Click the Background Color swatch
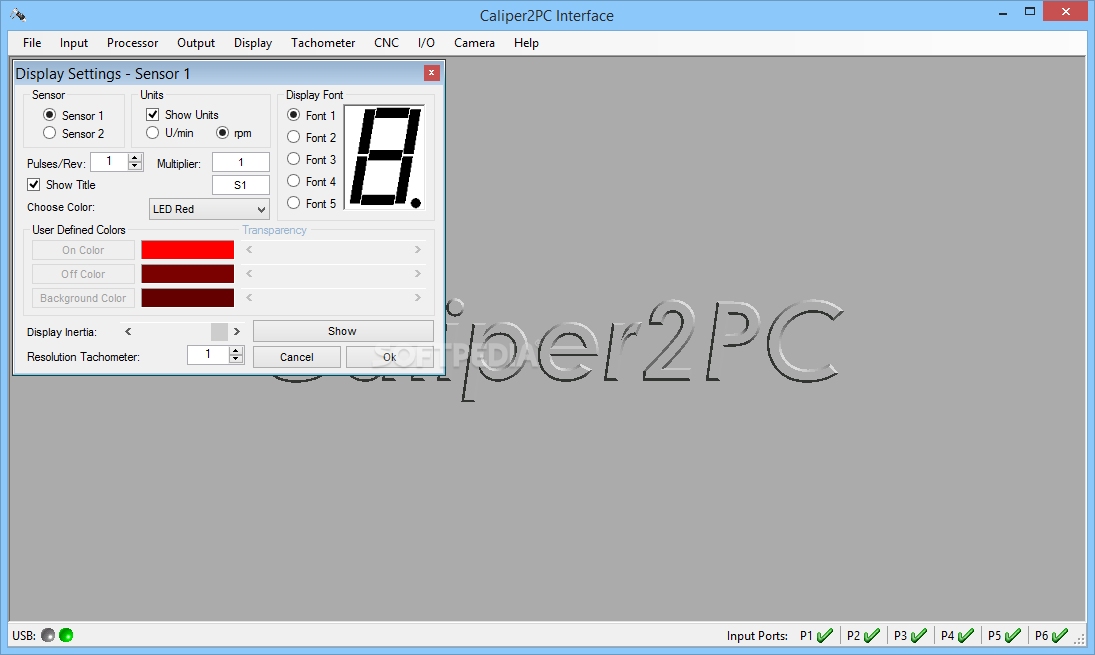 click(187, 297)
